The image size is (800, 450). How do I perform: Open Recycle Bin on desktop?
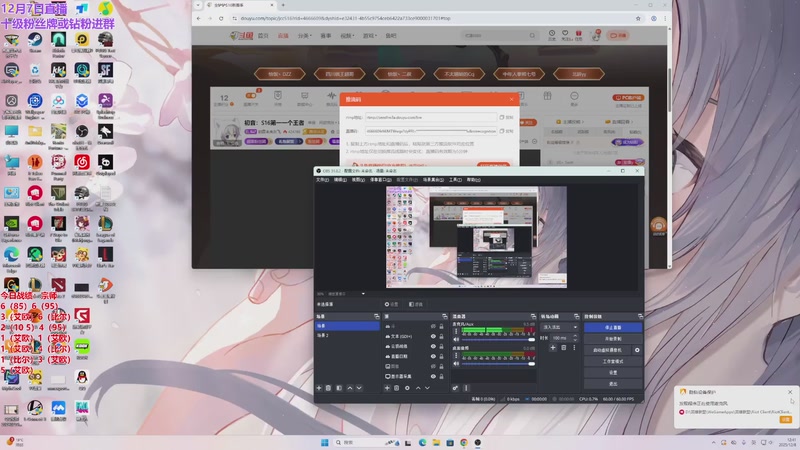[x=35, y=73]
